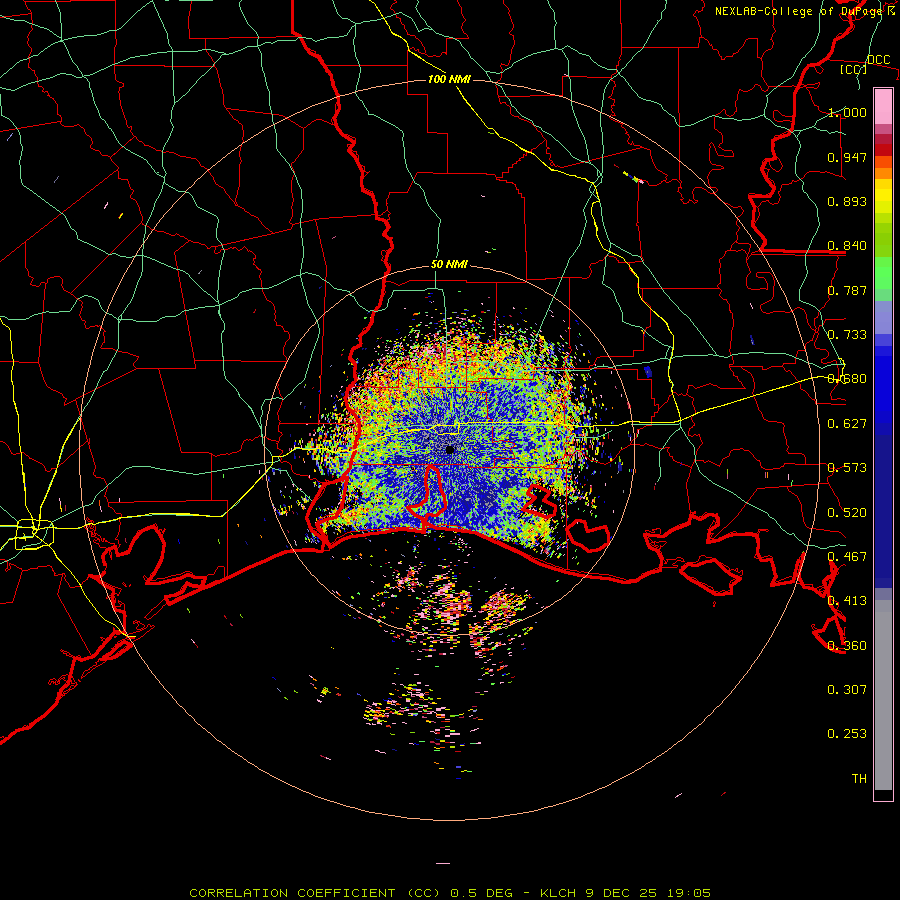Pick the bright green segment of color bar
The width and height of the screenshot is (900, 900).
pos(883,273)
